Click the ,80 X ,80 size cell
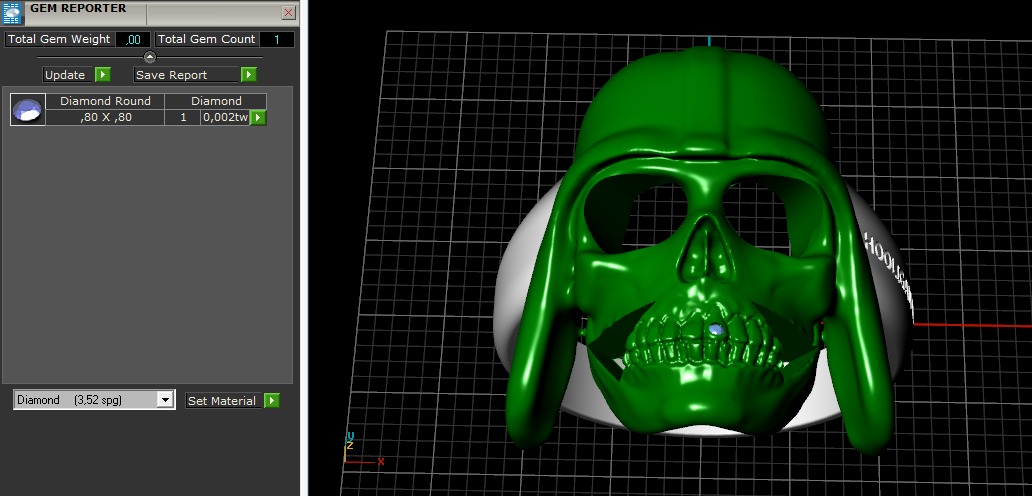This screenshot has height=496, width=1032. click(105, 118)
